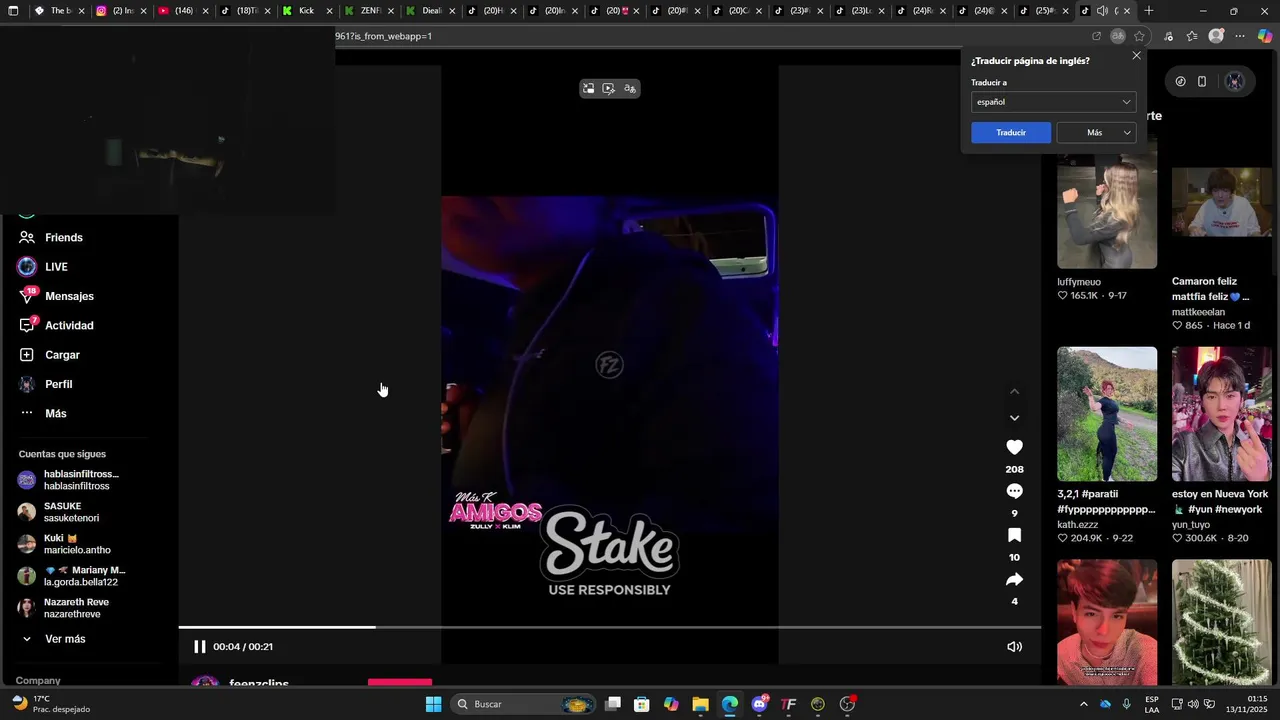Like the video with the heart icon

click(1014, 447)
